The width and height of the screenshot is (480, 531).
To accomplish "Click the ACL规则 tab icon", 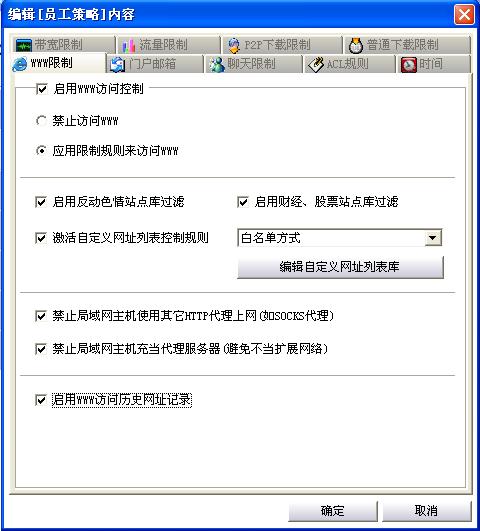I will (x=316, y=64).
